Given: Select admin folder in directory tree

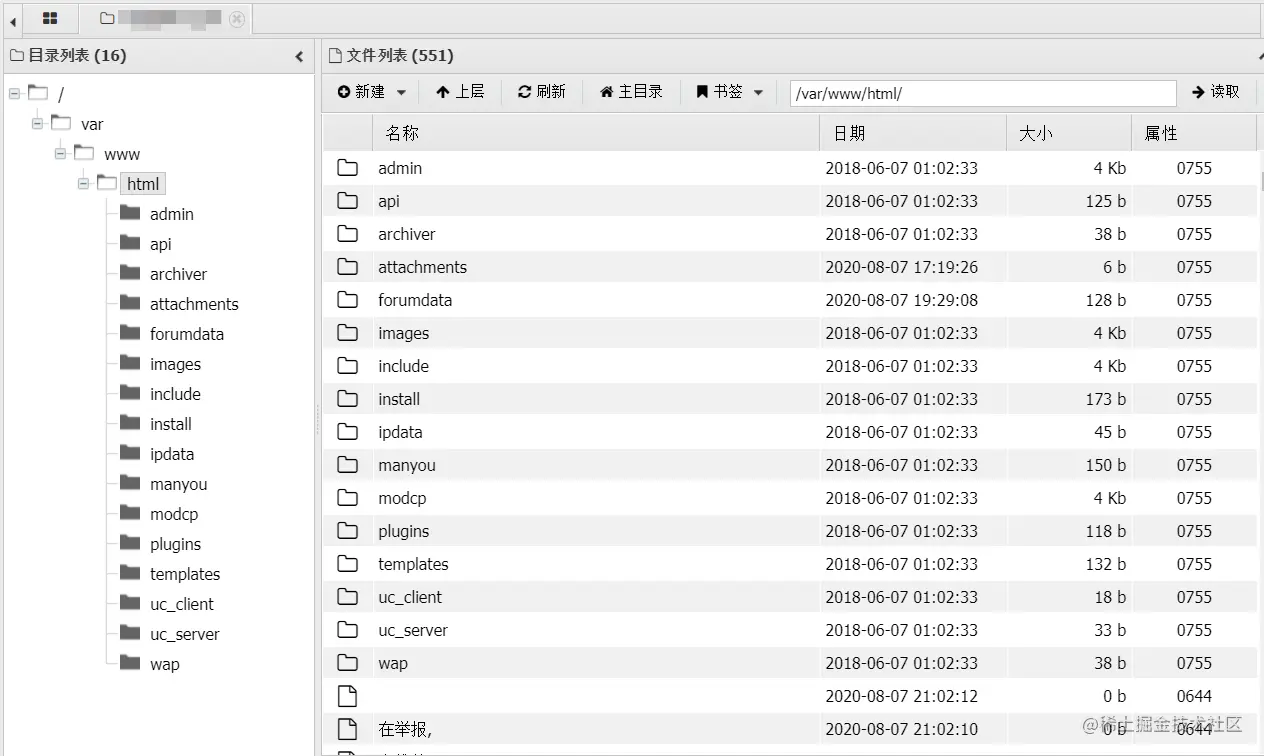Looking at the screenshot, I should (172, 214).
